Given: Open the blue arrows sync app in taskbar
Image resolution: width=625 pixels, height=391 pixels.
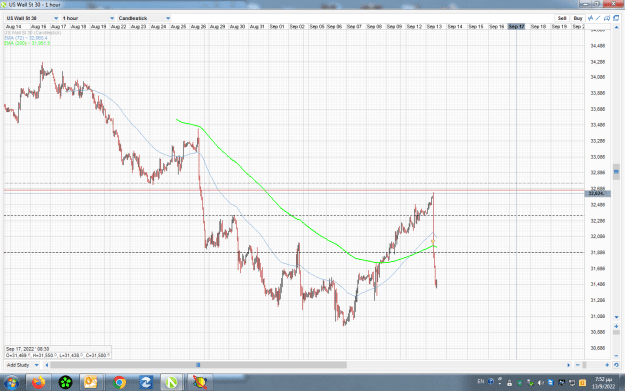Looking at the screenshot, I should pos(146,383).
